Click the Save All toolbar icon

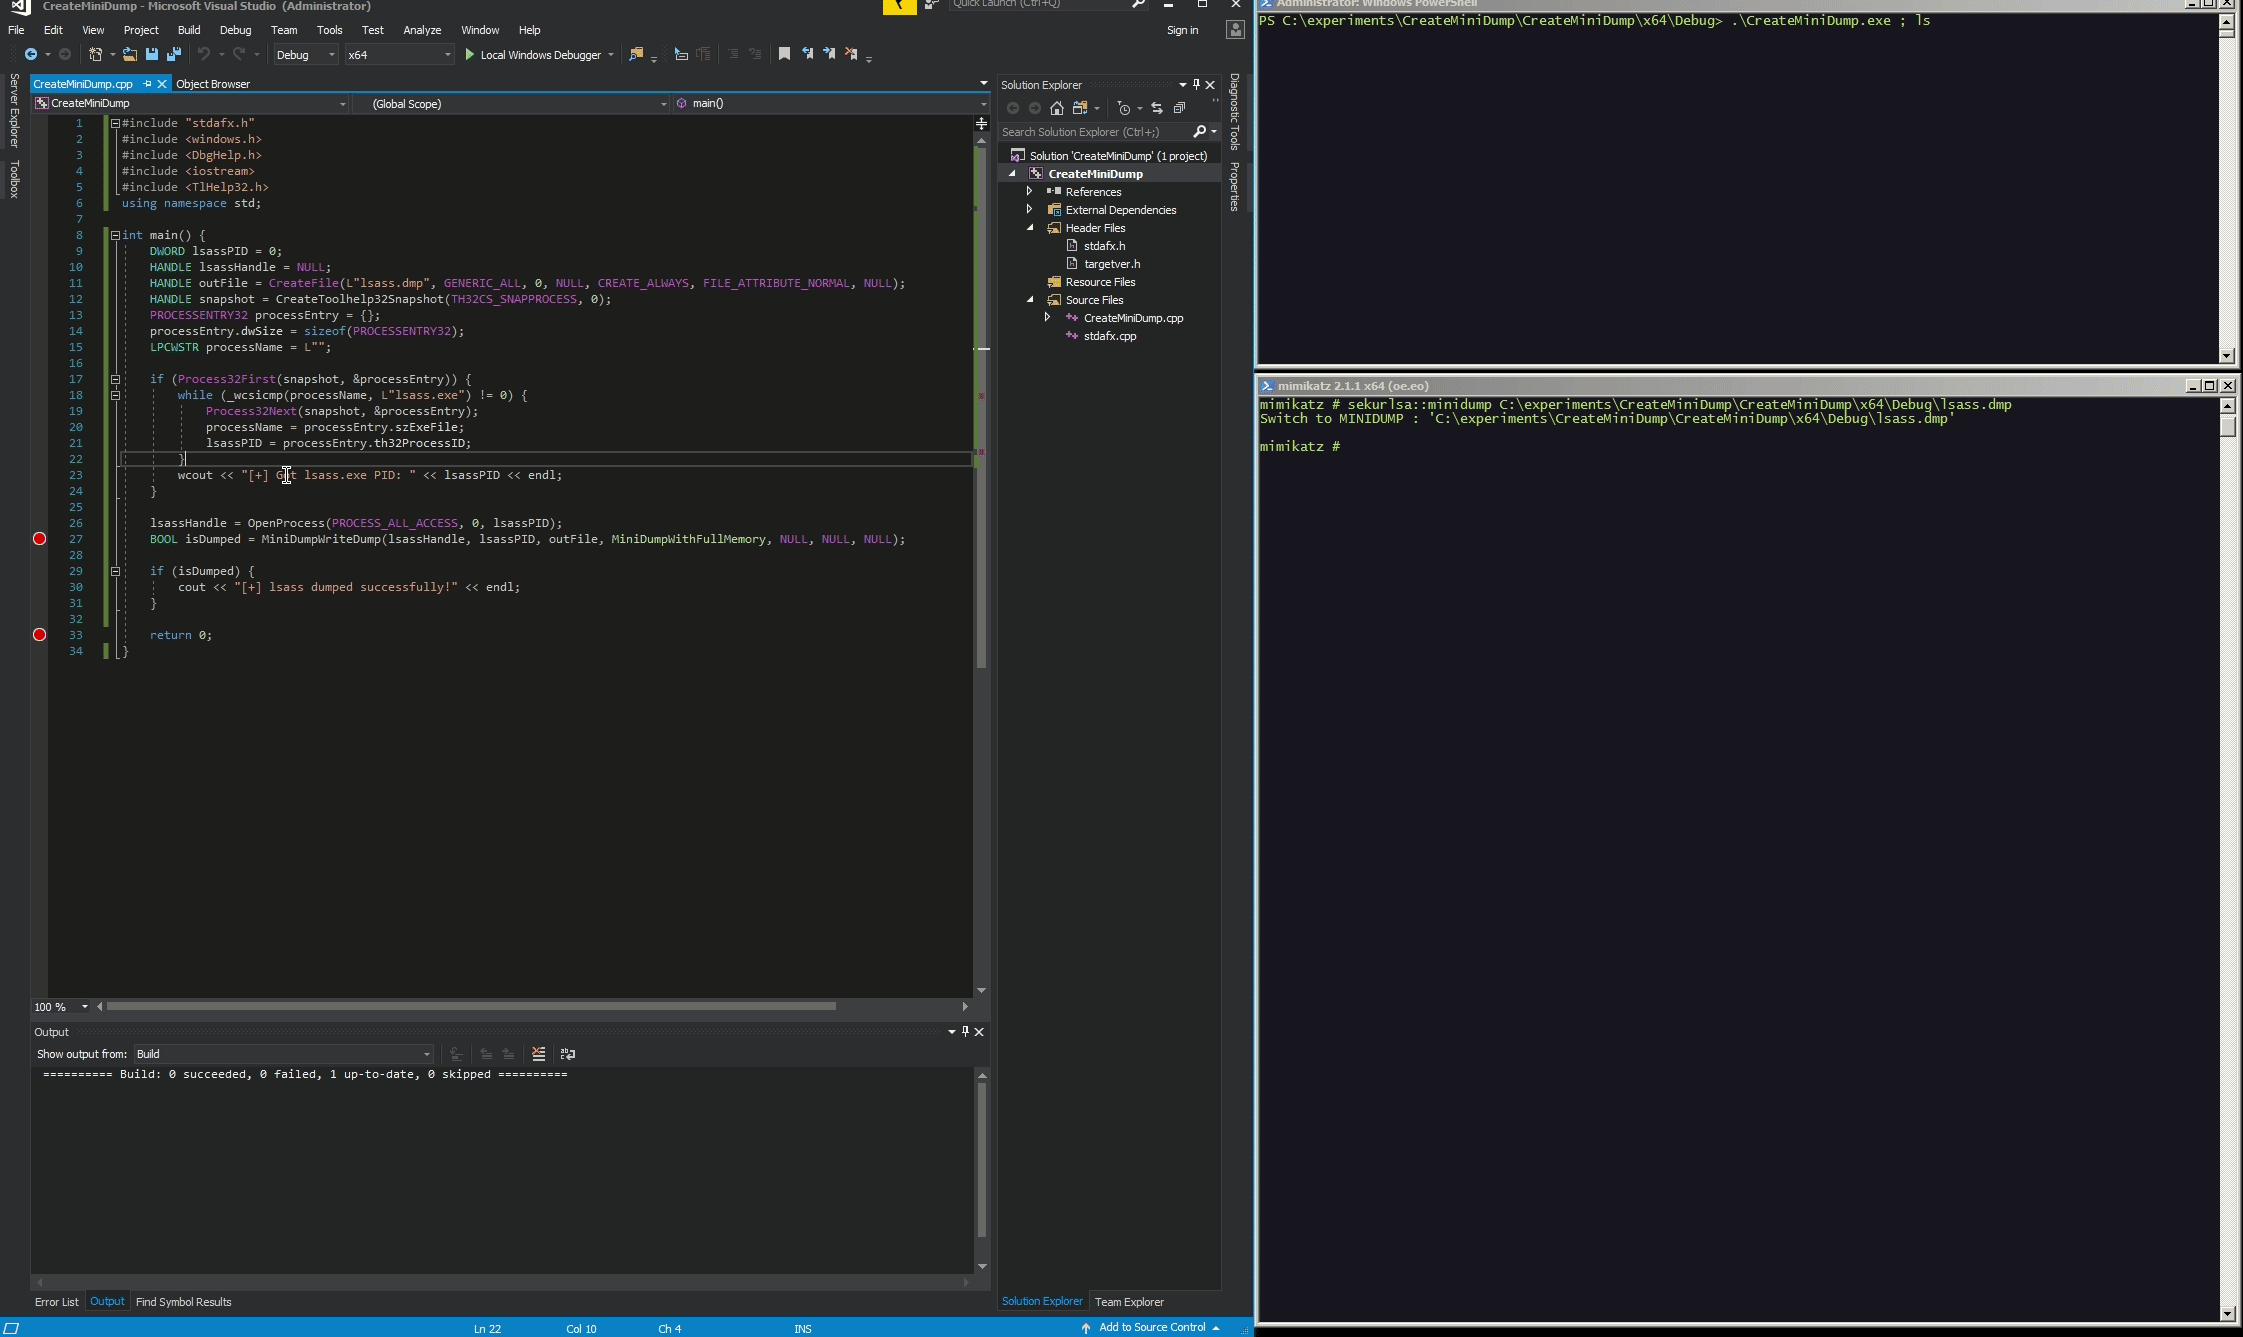coord(173,54)
